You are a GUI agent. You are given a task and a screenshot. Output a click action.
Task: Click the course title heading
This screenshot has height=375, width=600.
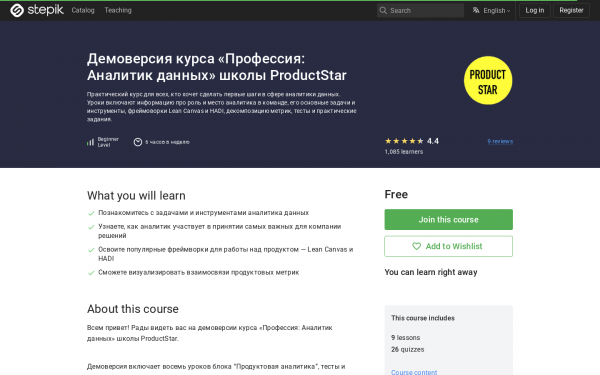click(217, 67)
